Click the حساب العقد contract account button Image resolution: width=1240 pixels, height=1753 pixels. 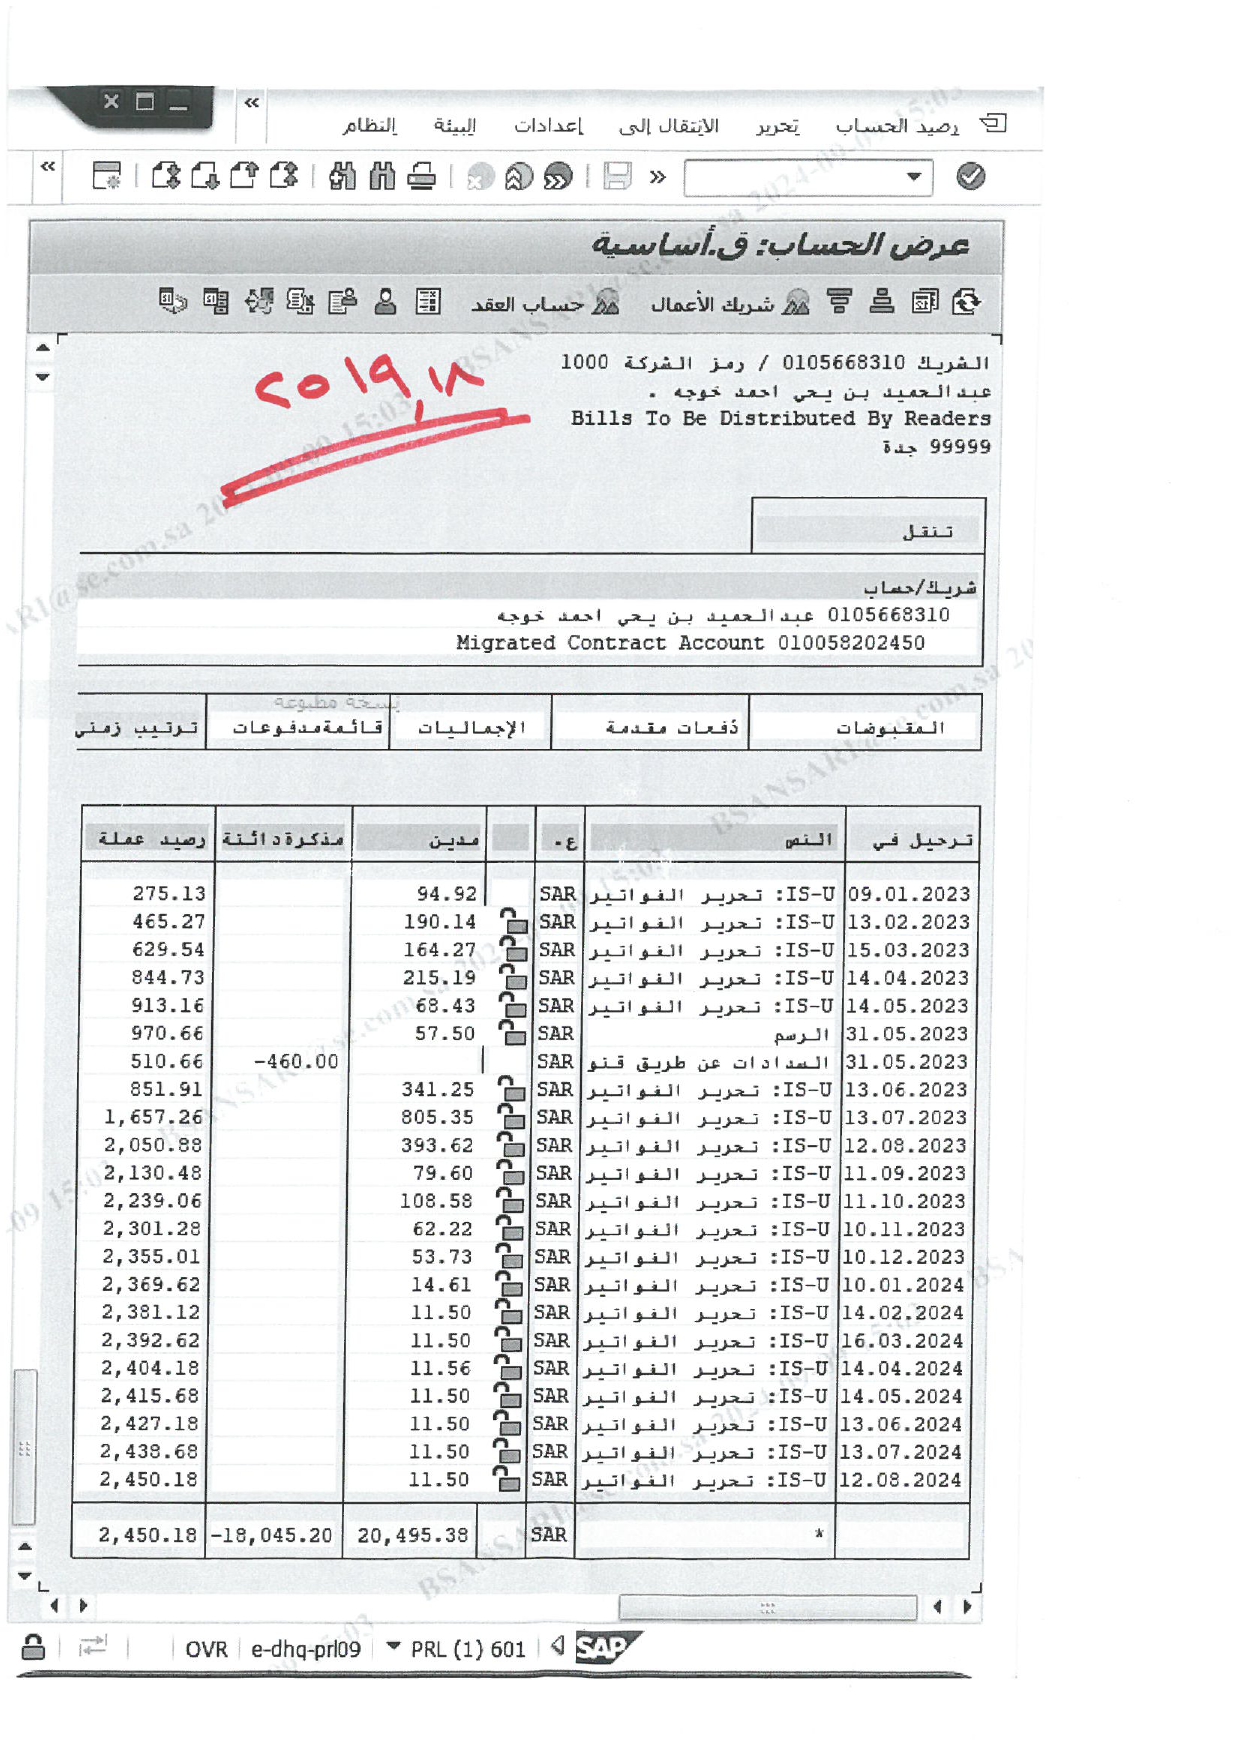pyautogui.click(x=545, y=303)
